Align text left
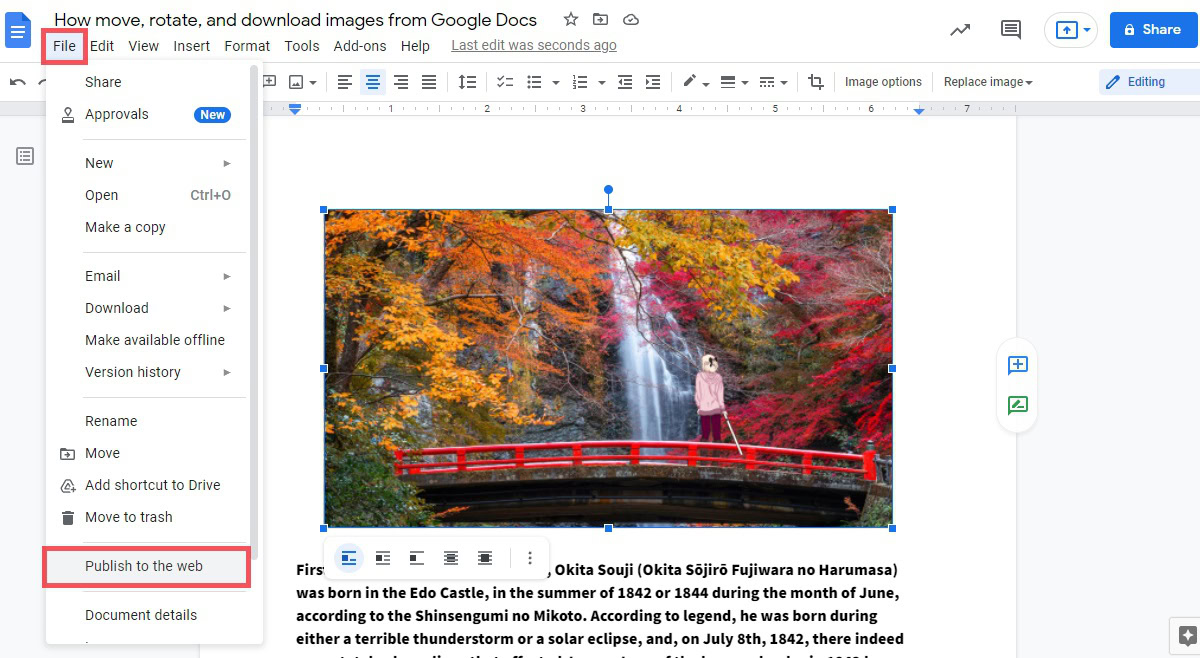This screenshot has width=1200, height=658. (x=345, y=82)
